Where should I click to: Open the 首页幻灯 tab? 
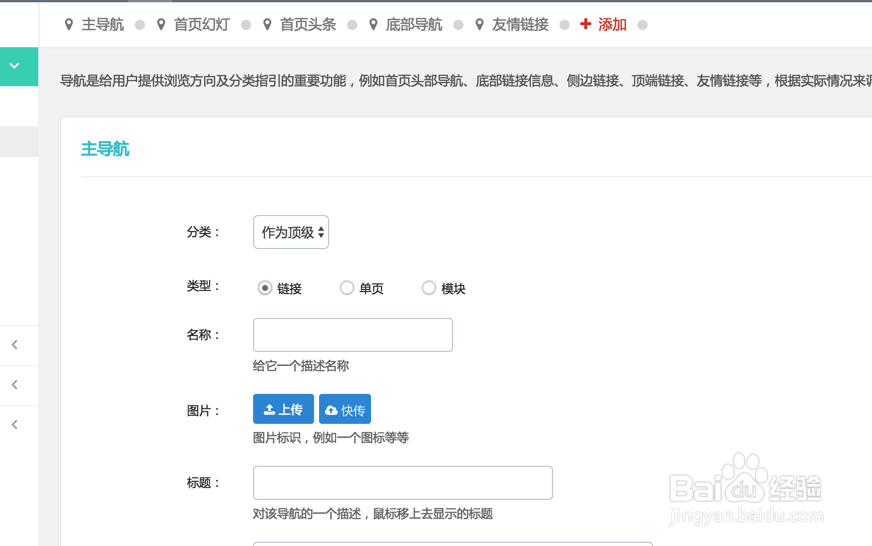click(201, 24)
